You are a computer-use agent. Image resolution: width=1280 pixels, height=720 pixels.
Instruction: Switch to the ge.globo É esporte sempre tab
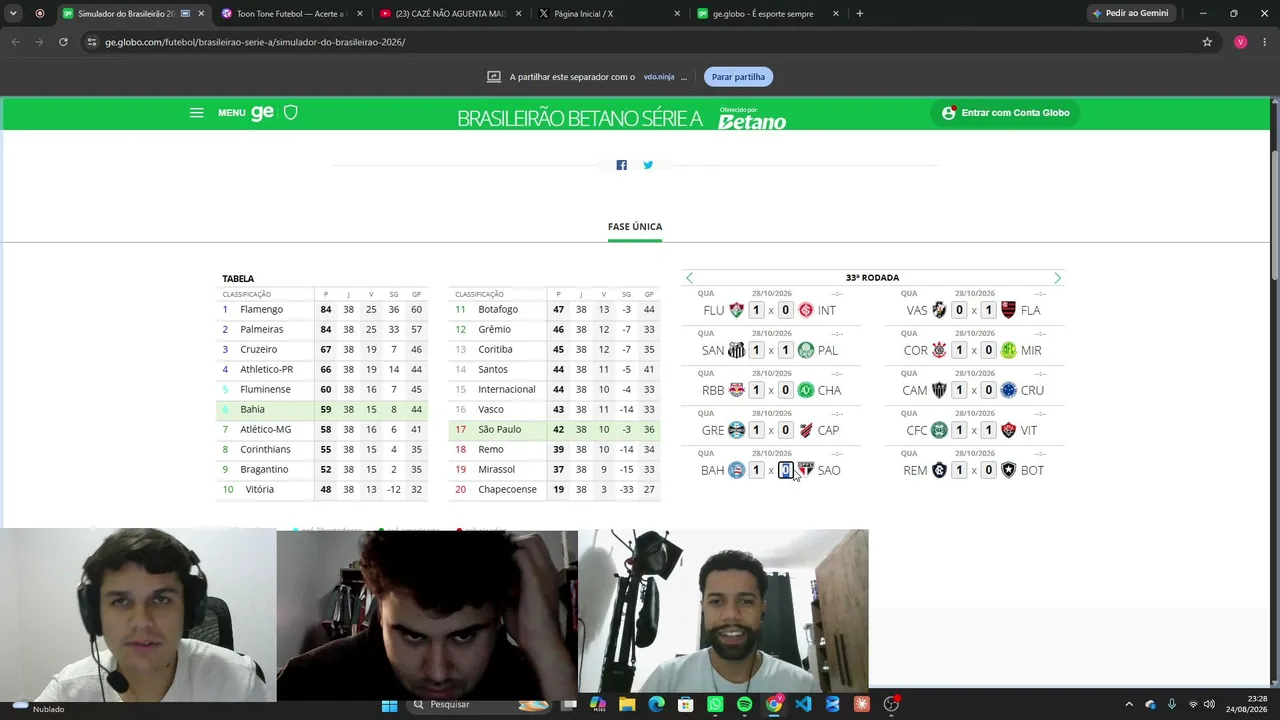pos(768,14)
